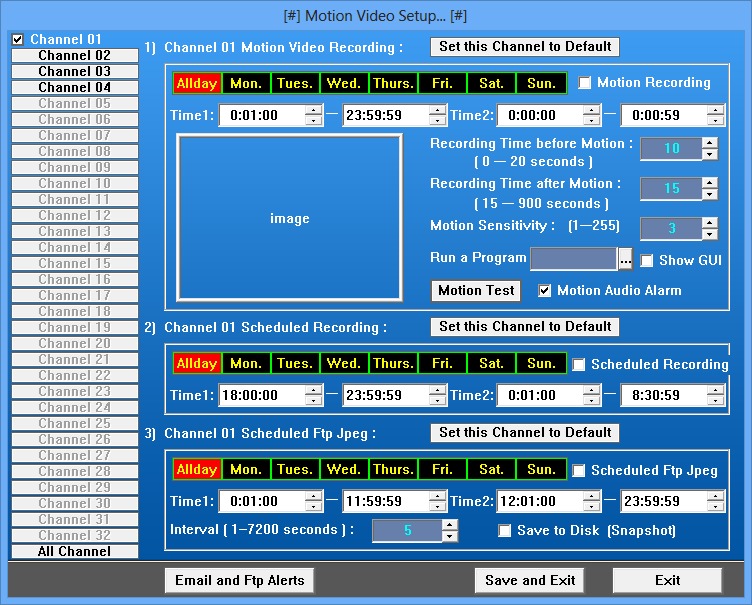
Task: Check Save to Disk (Snapshot)
Action: point(504,531)
